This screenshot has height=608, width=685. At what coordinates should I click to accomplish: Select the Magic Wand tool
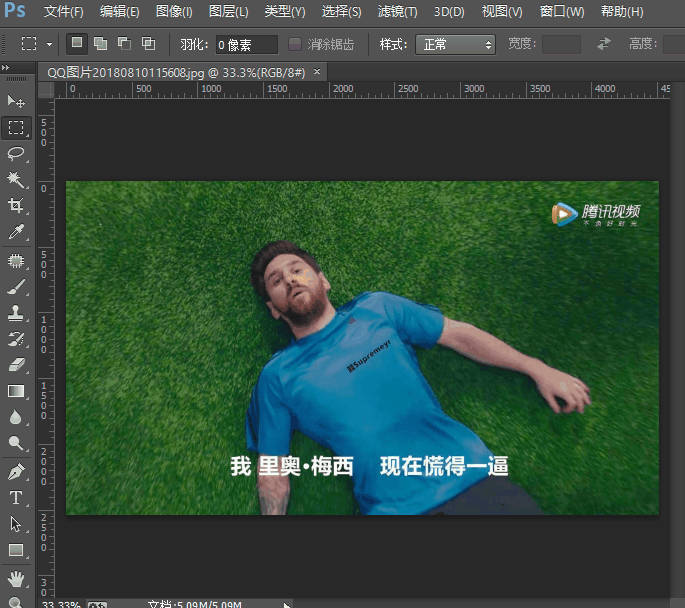coord(16,179)
